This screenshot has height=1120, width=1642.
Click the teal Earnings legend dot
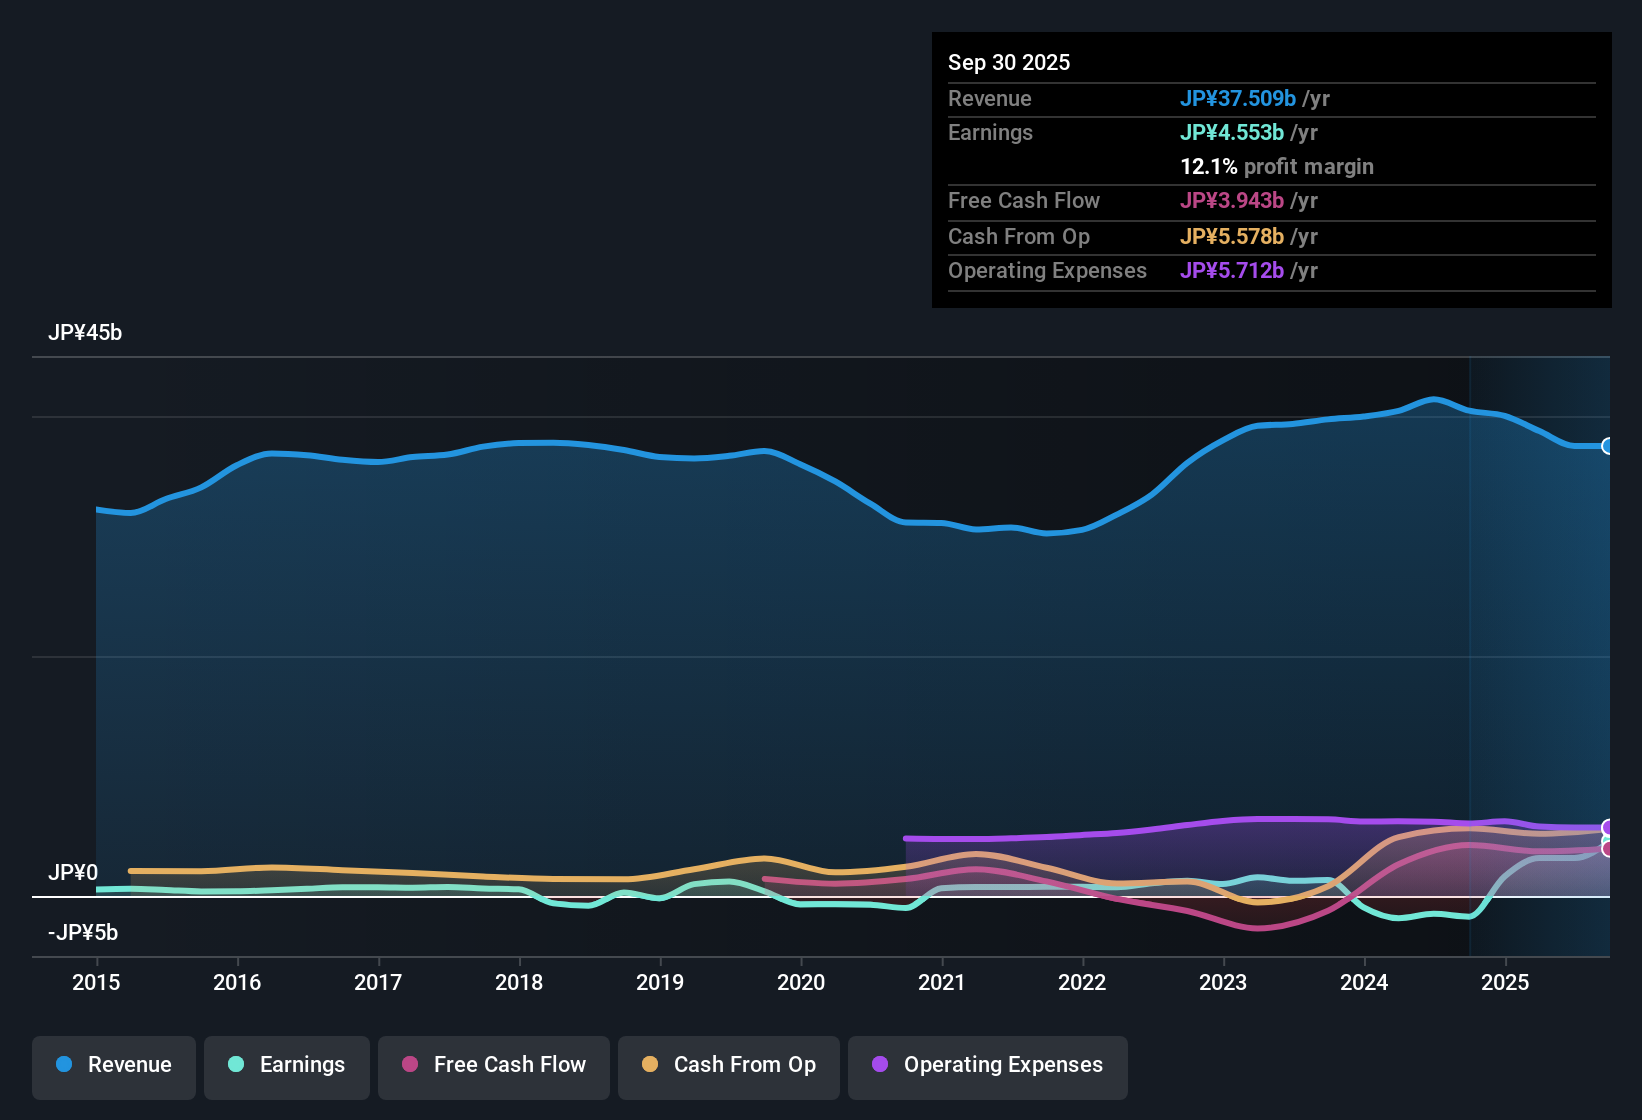tap(236, 1065)
